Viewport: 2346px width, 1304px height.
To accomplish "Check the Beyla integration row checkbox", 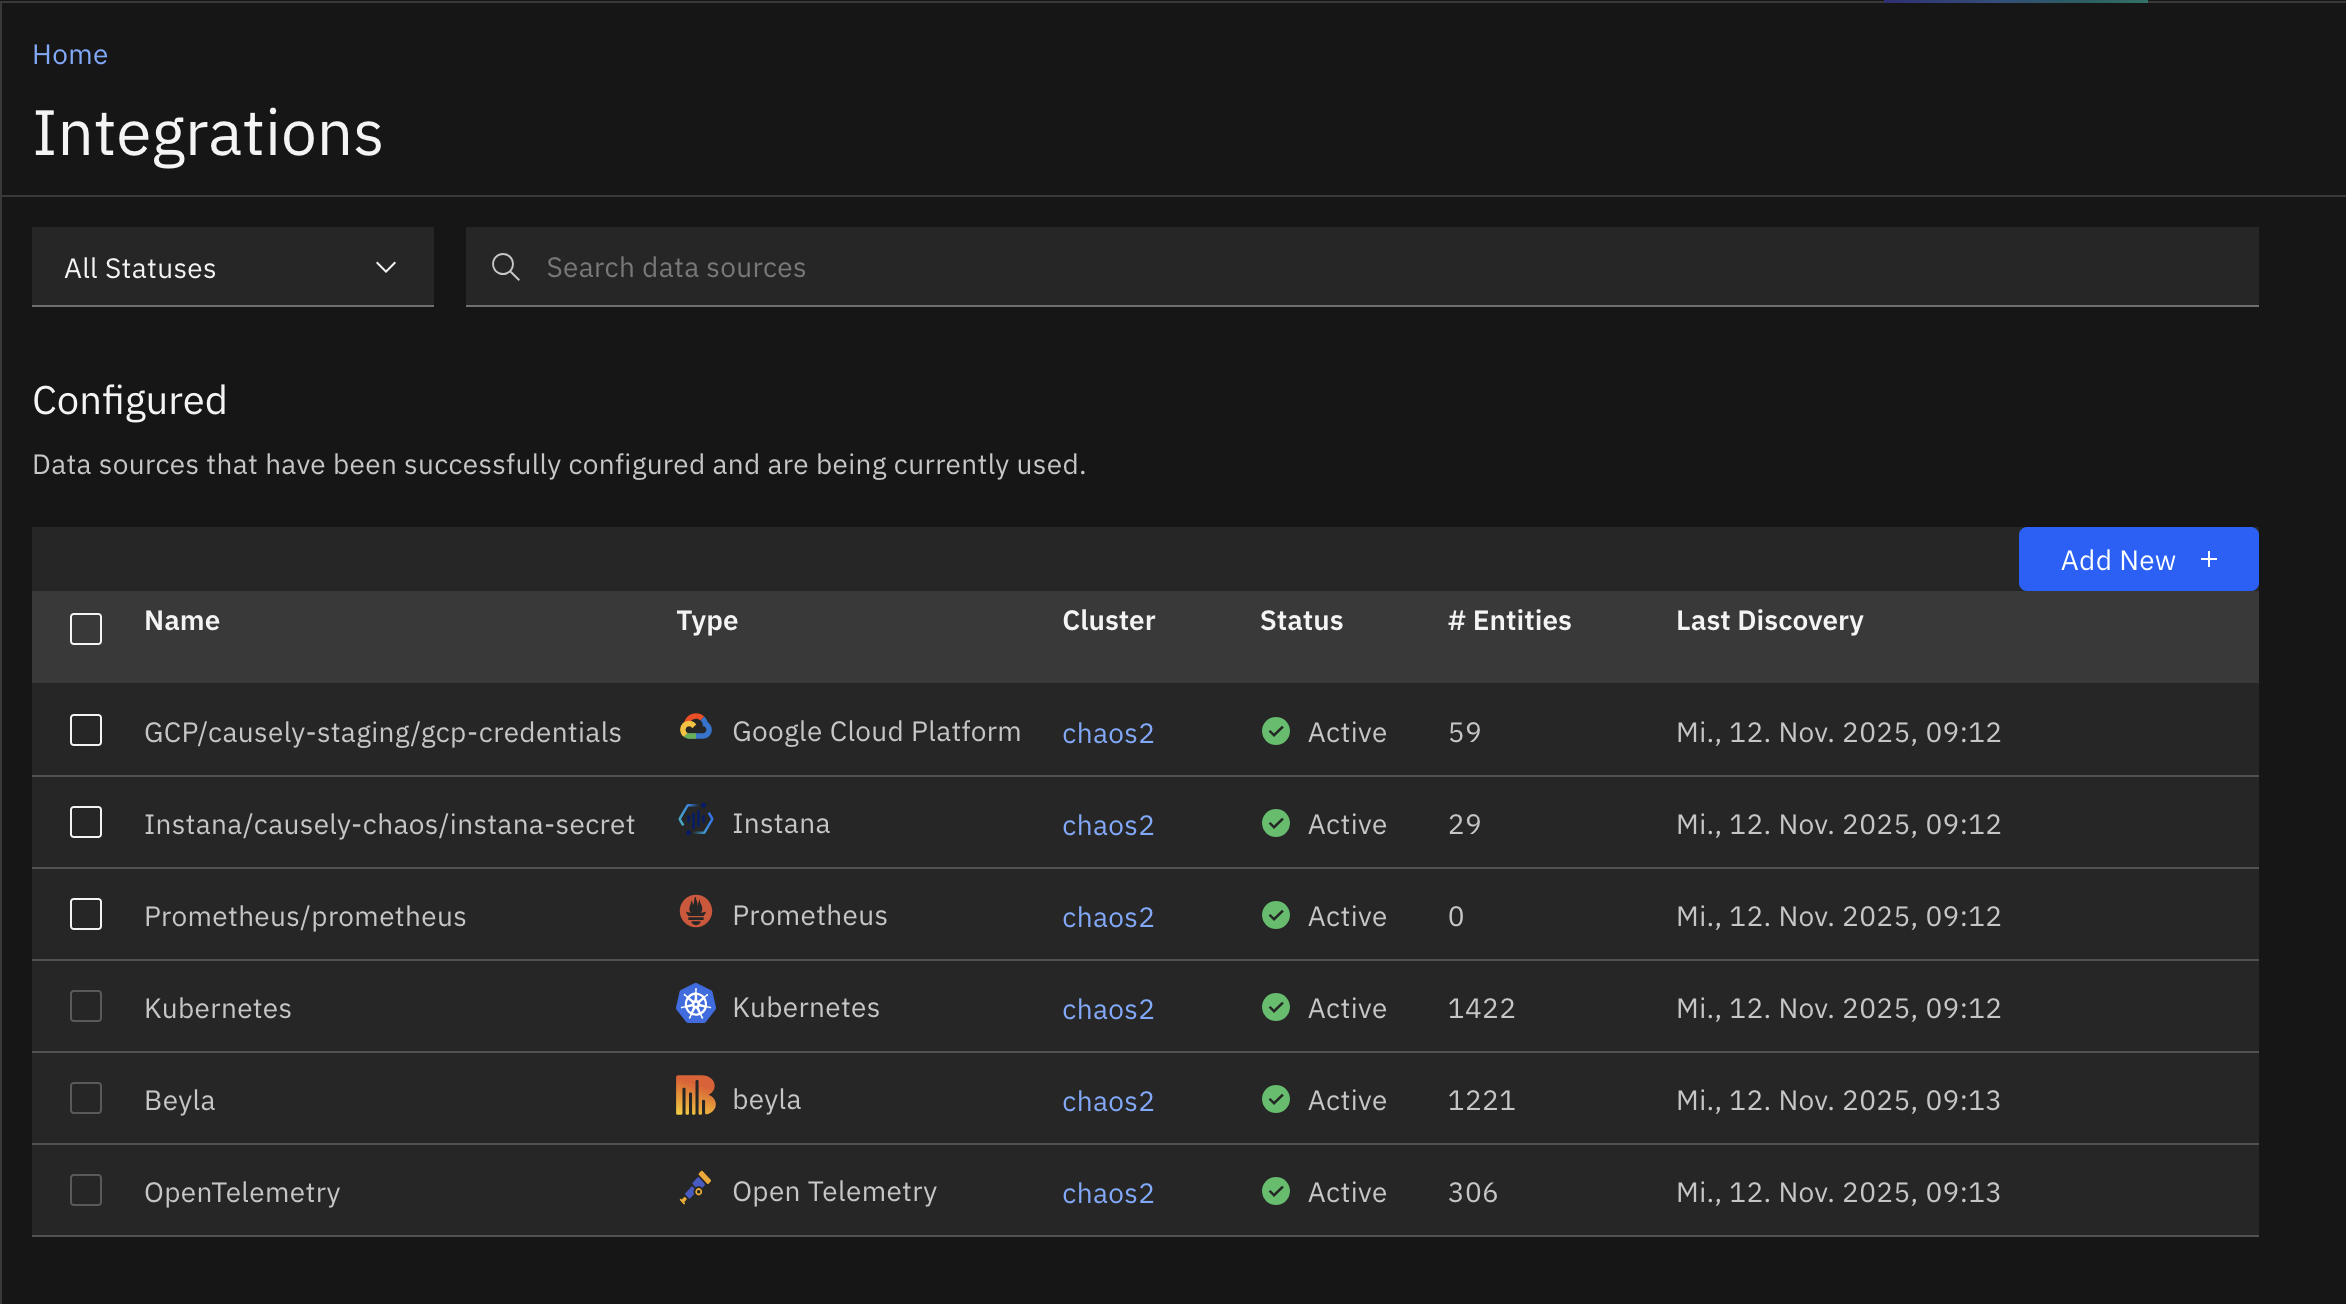I will tap(86, 1097).
